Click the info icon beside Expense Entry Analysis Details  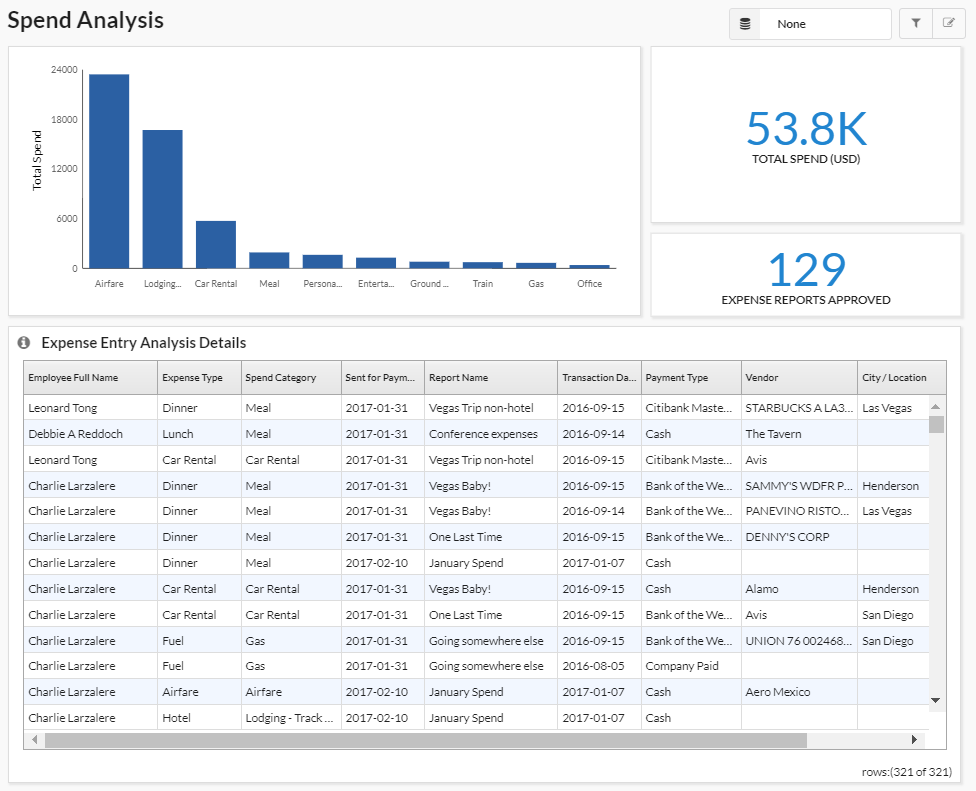24,342
